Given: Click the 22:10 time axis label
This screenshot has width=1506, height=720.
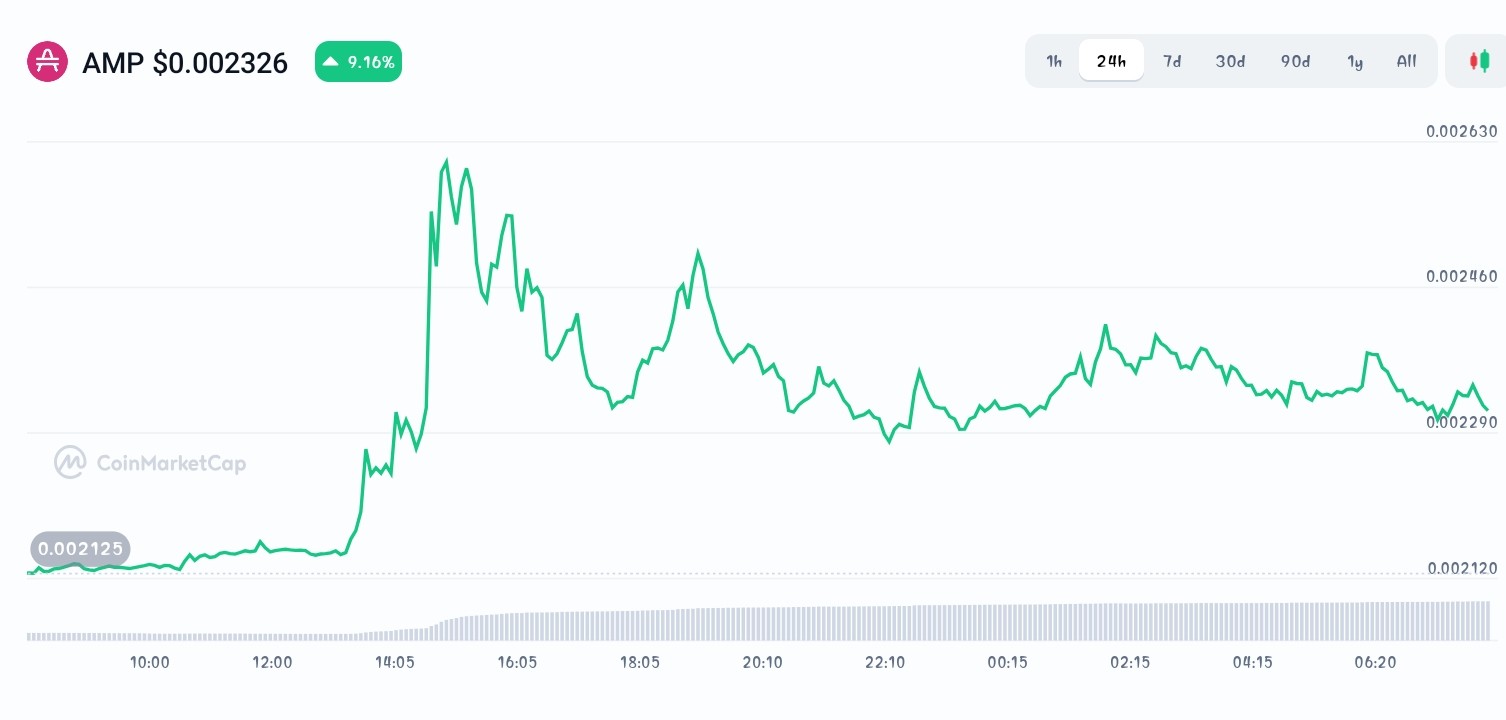Looking at the screenshot, I should point(885,662).
